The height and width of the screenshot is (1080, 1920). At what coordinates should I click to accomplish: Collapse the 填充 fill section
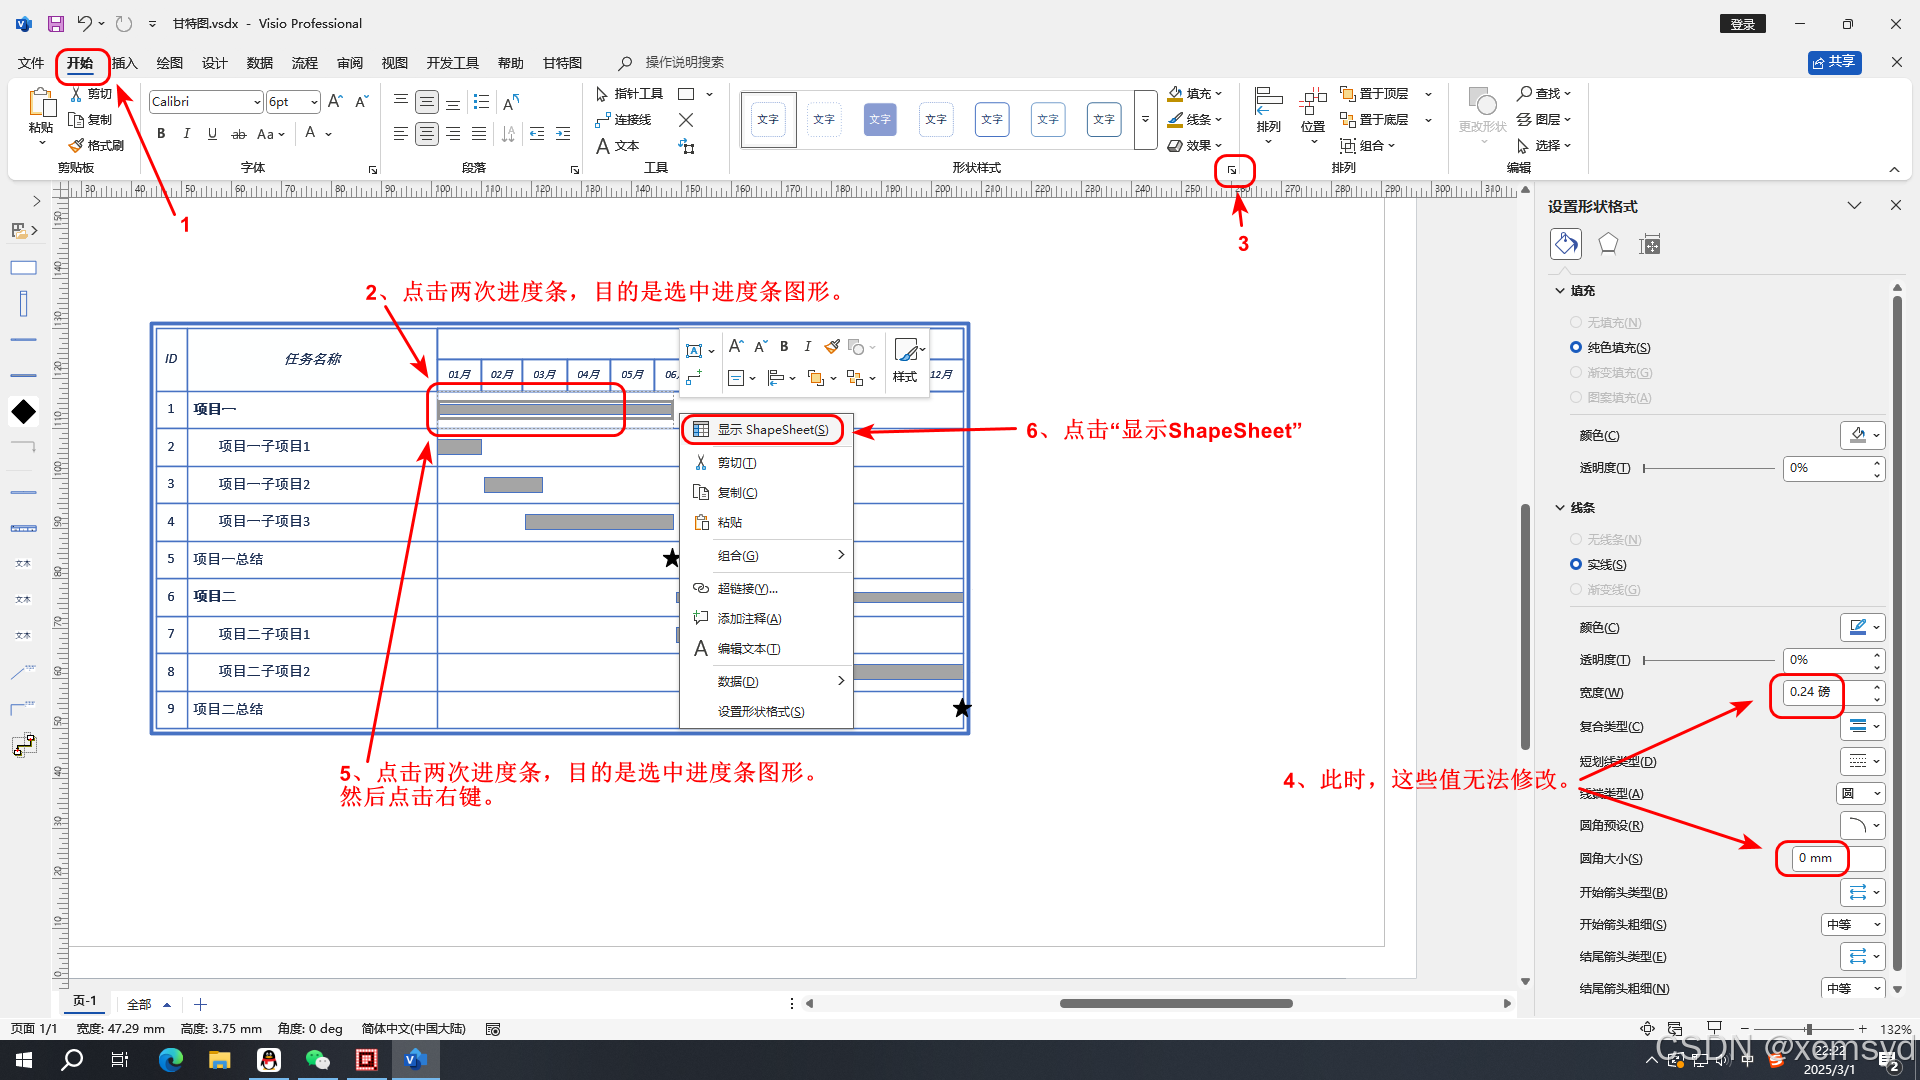(1560, 291)
